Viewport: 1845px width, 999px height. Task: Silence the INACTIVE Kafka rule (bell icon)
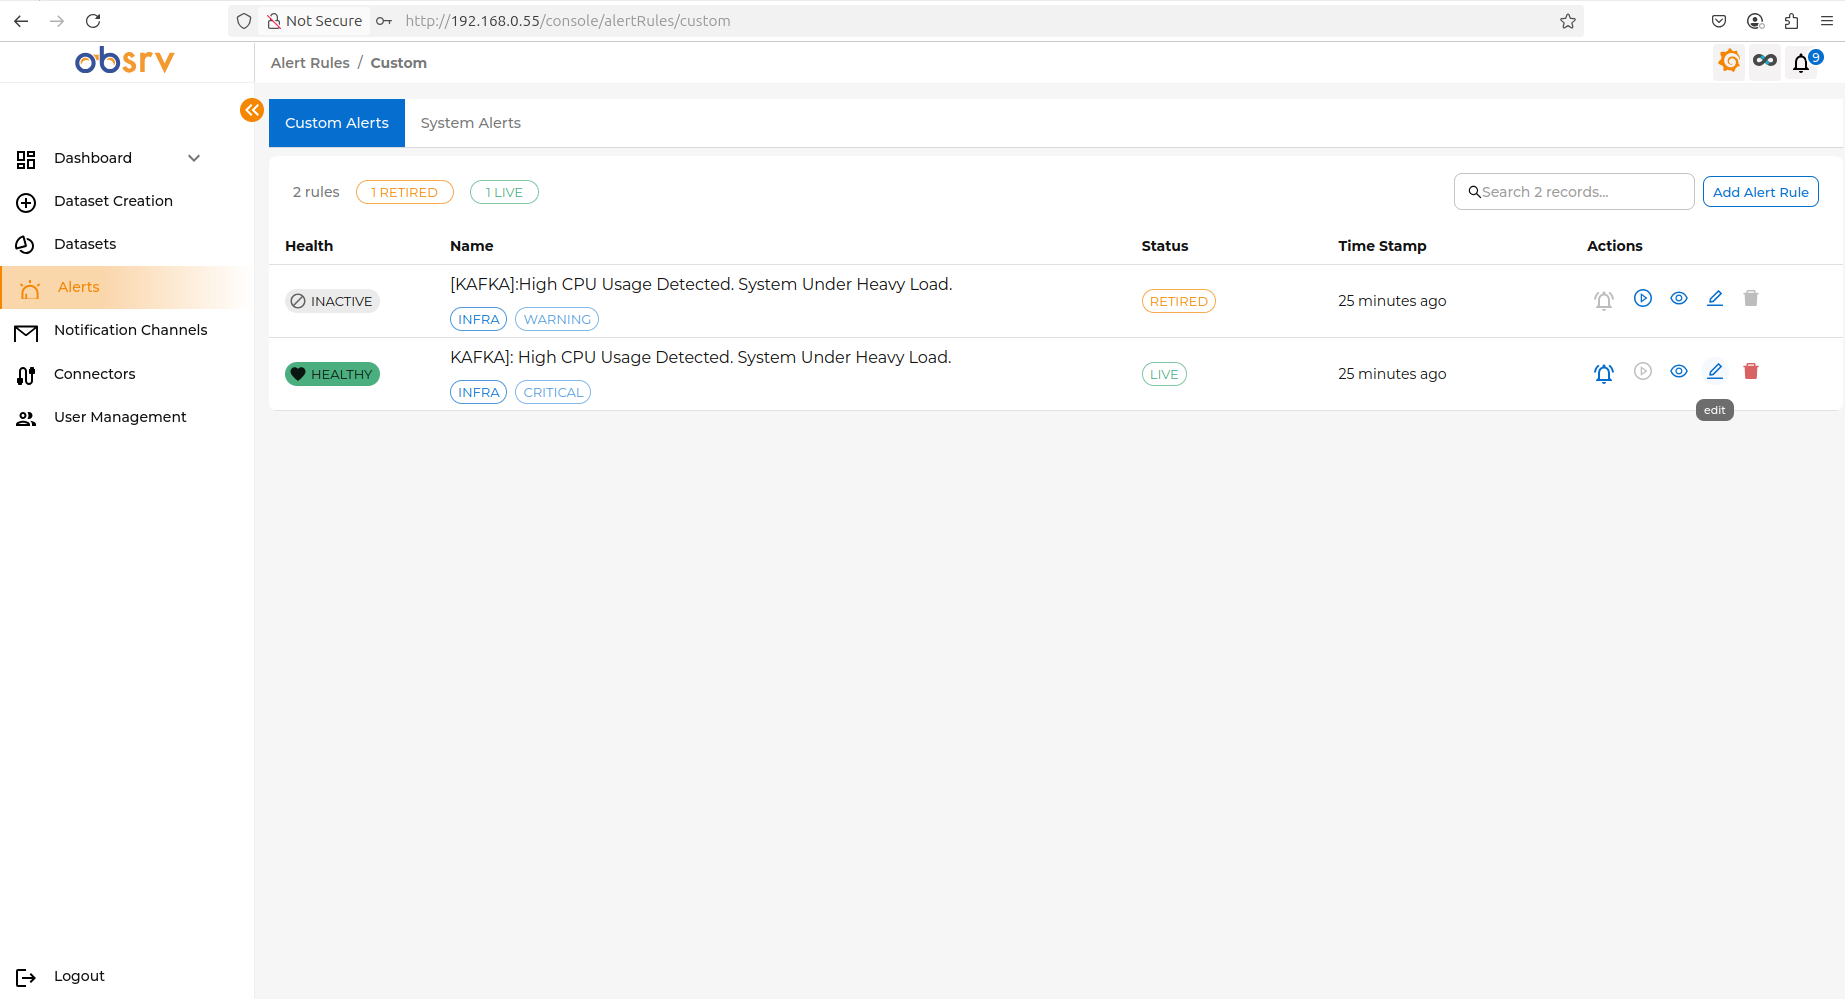[x=1604, y=300]
